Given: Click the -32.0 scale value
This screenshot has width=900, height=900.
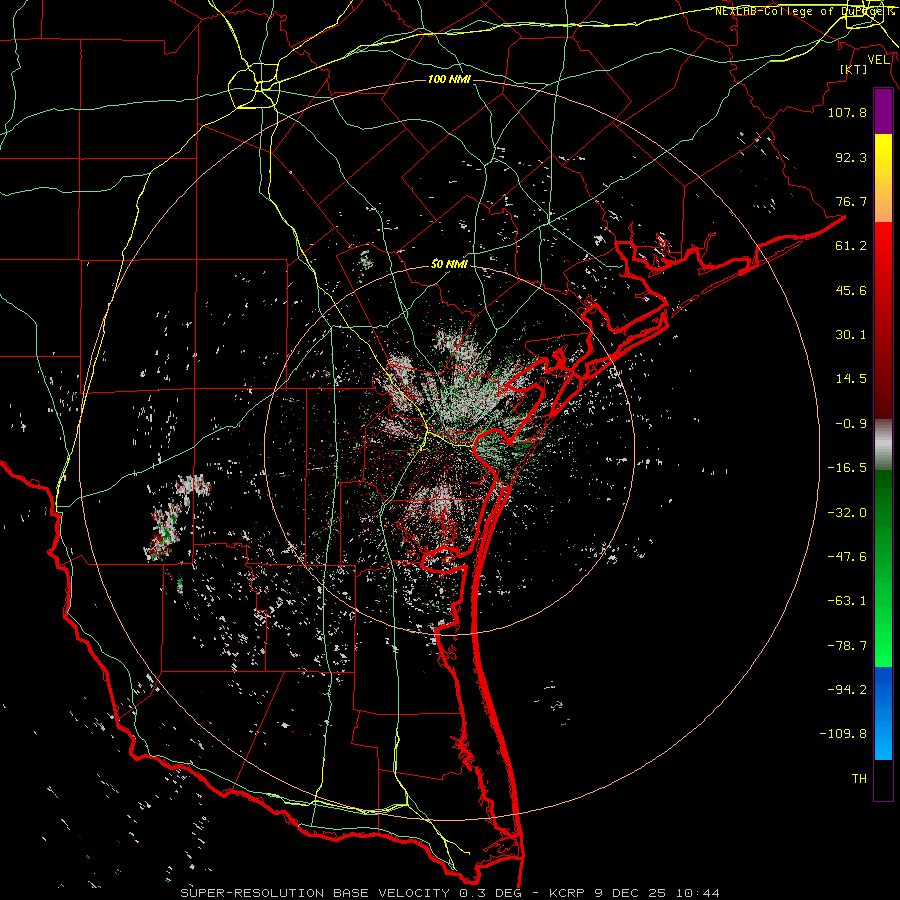Looking at the screenshot, I should point(847,513).
